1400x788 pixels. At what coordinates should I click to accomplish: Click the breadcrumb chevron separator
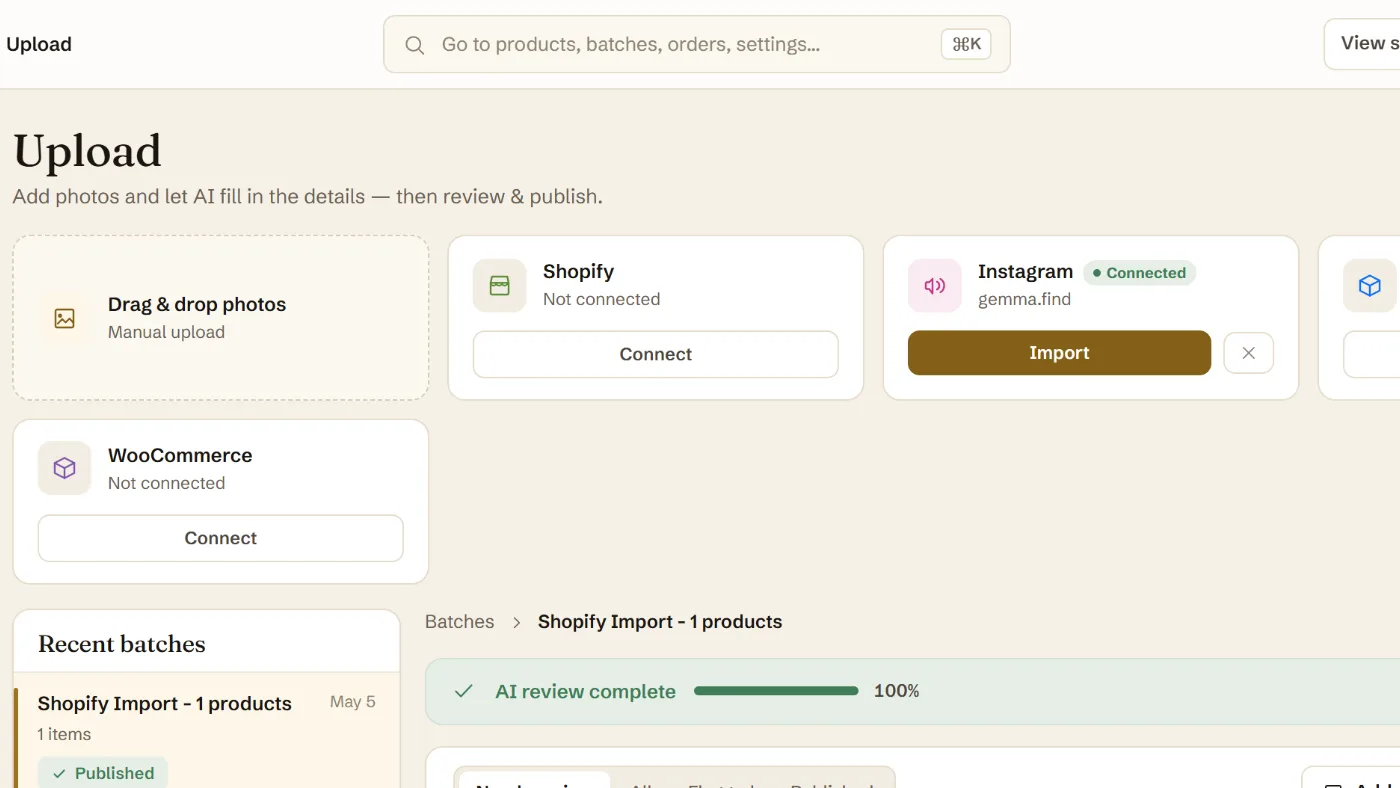[517, 622]
